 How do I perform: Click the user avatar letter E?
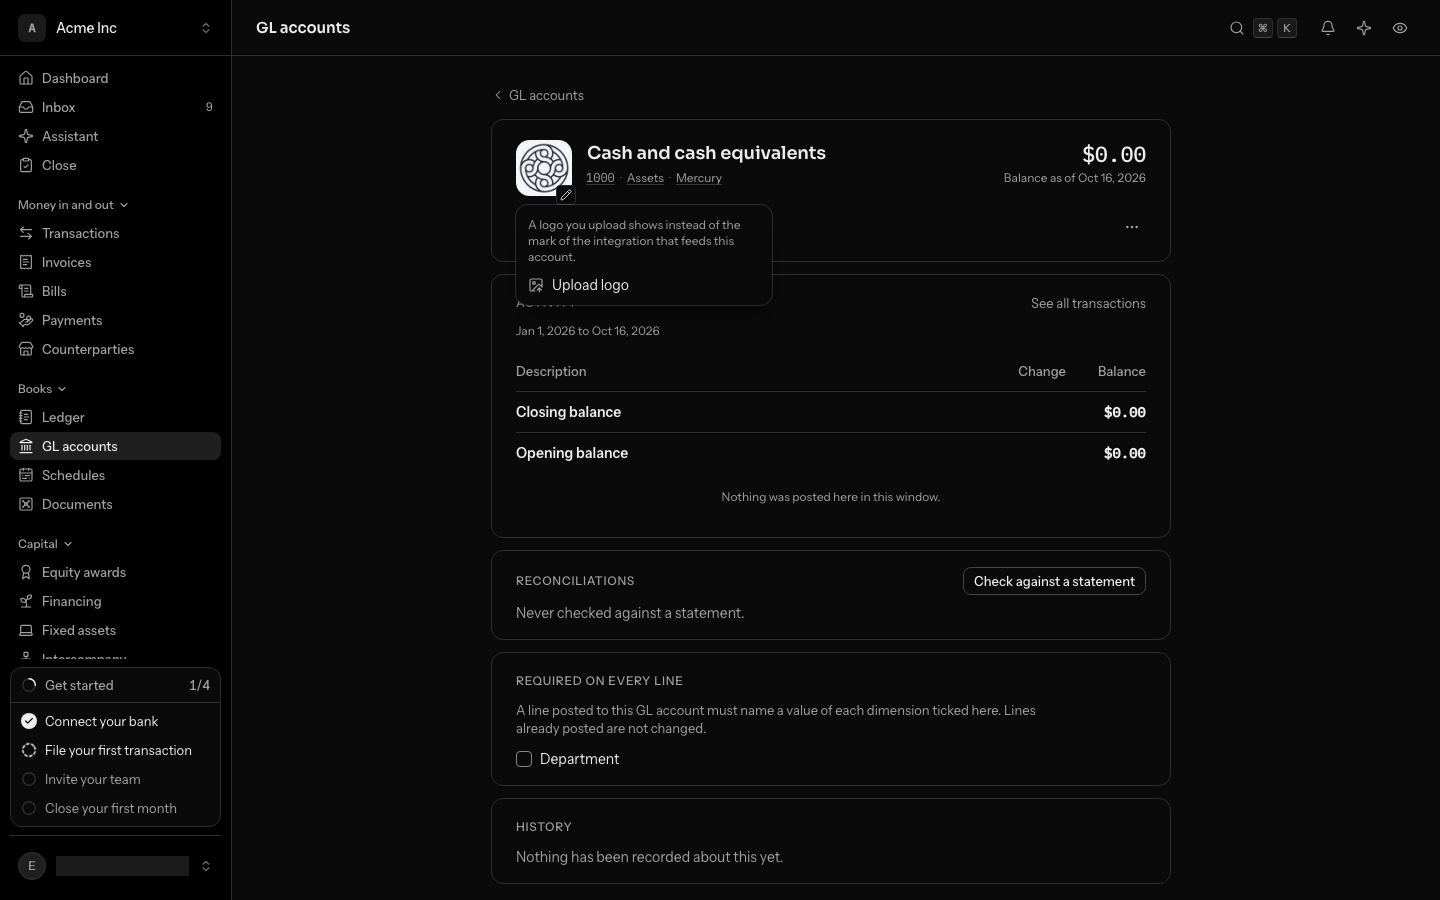[32, 866]
